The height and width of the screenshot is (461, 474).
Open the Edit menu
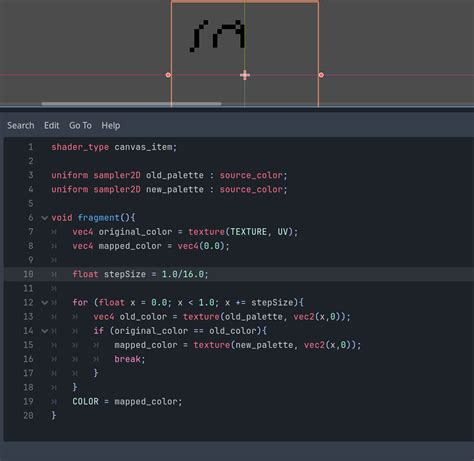(x=52, y=125)
